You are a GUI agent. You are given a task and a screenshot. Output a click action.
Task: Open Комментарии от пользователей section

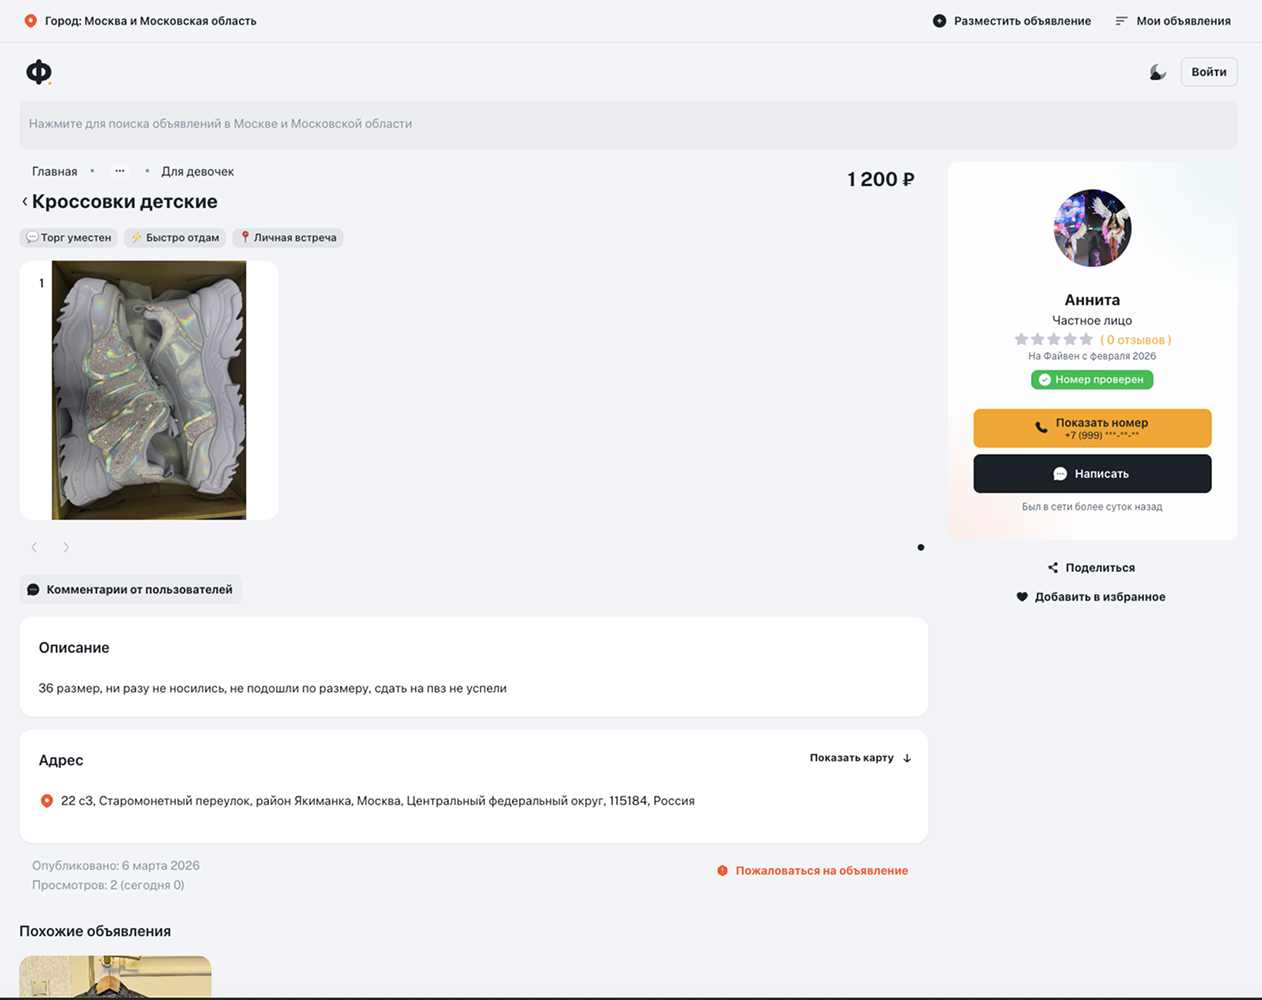tap(130, 590)
